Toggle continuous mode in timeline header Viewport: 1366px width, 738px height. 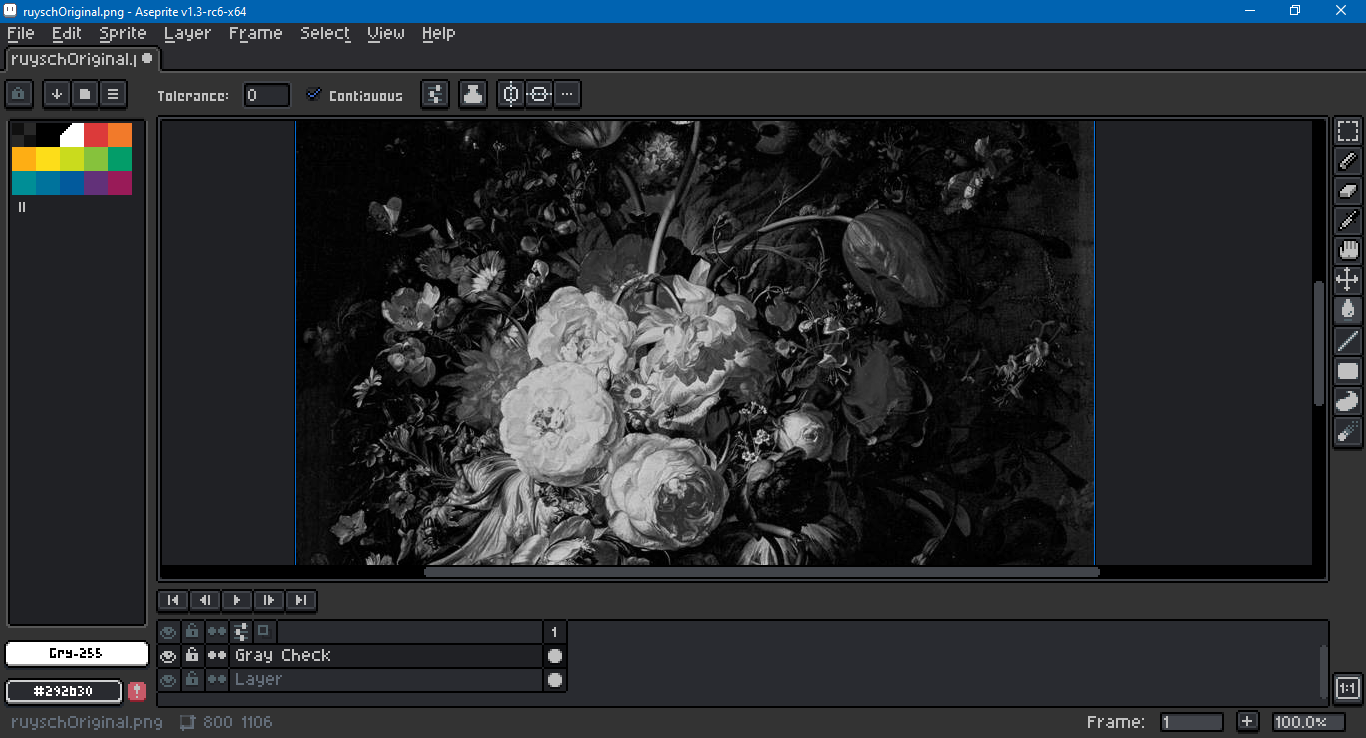[x=216, y=632]
